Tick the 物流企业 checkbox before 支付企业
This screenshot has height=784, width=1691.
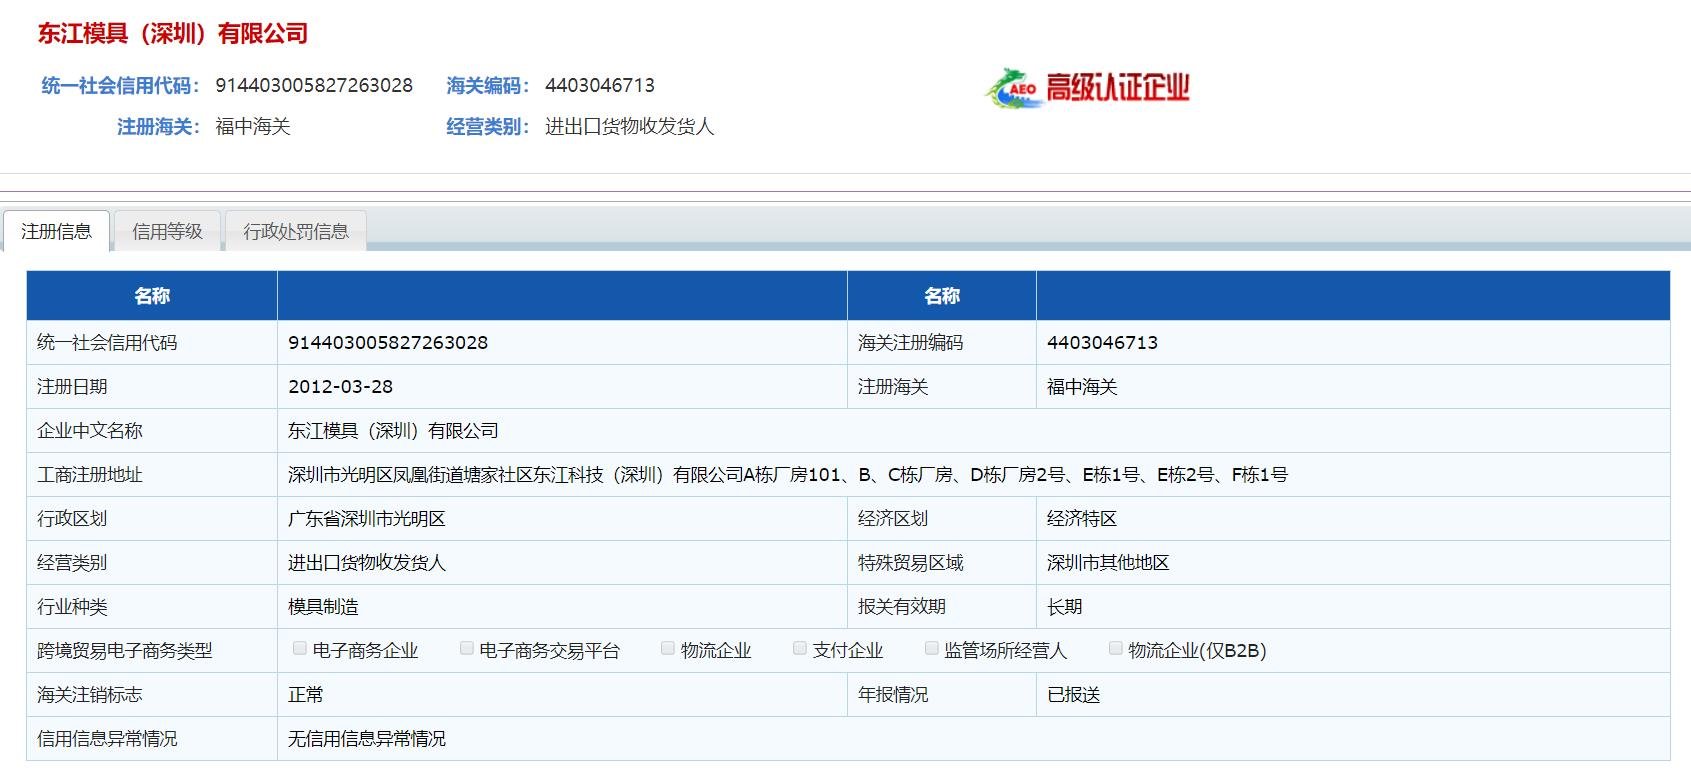point(668,648)
